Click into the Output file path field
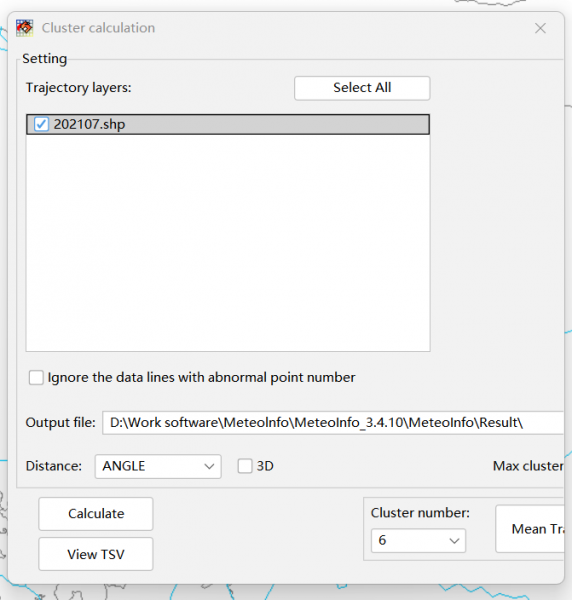This screenshot has height=600, width=572. pyautogui.click(x=333, y=423)
